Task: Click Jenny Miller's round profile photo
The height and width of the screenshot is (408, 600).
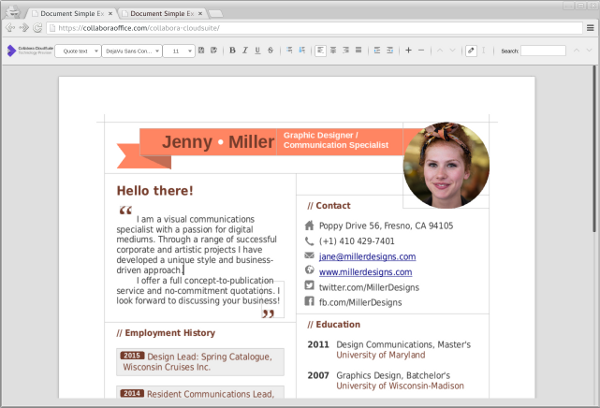Action: (446, 165)
